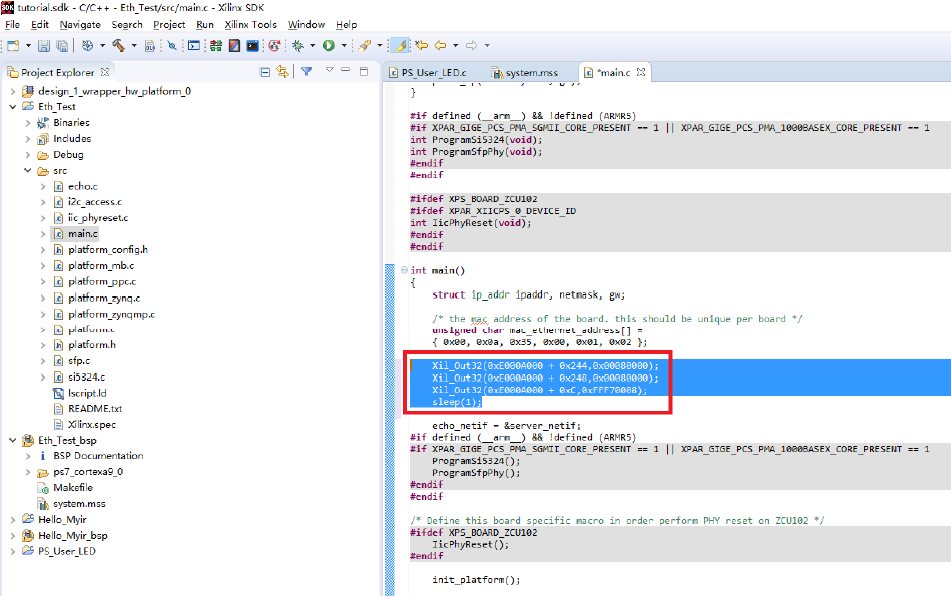
Task: Close the main.c editor tab
Action: tap(641, 72)
